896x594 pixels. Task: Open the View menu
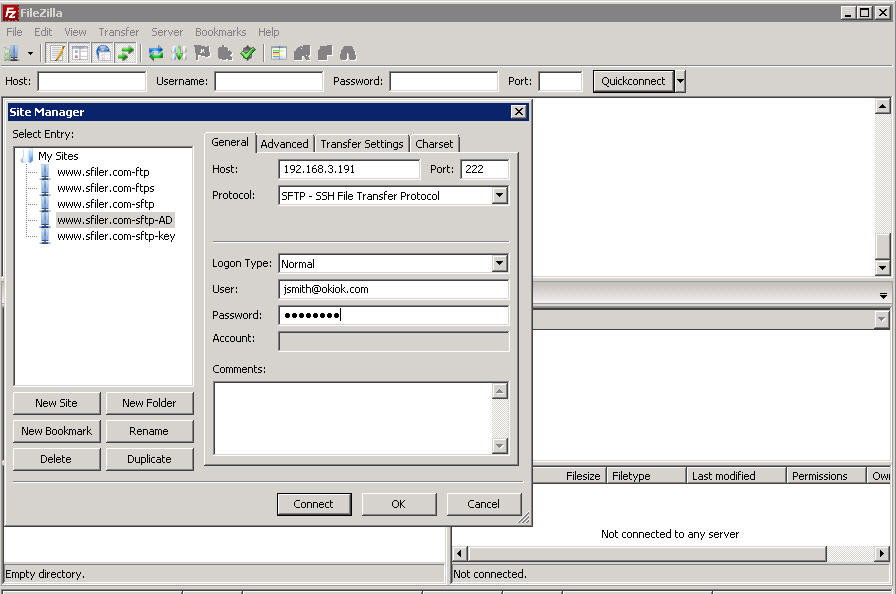tap(75, 32)
